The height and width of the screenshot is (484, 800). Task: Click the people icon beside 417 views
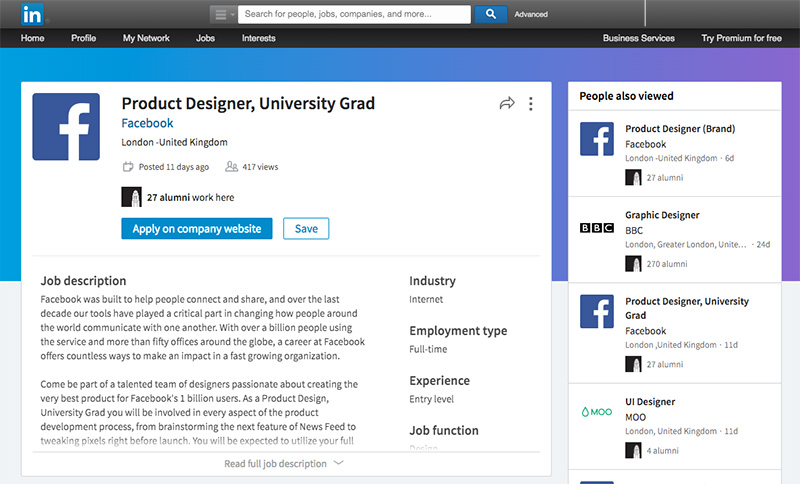pos(232,167)
